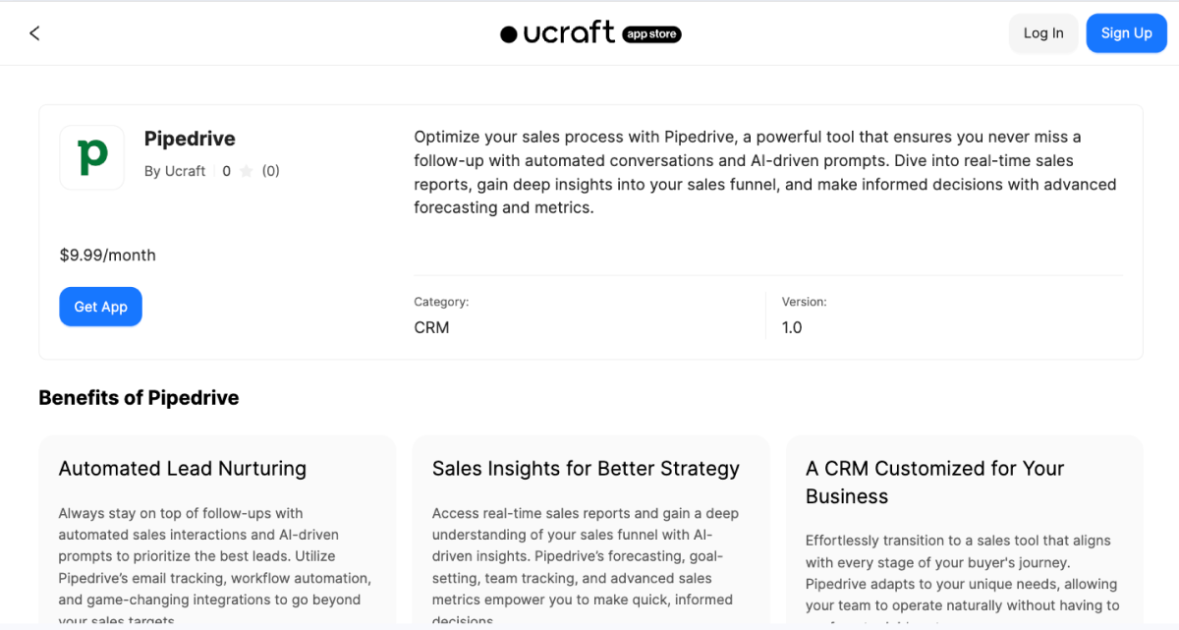
Task: Select the CRM category label
Action: tap(430, 327)
